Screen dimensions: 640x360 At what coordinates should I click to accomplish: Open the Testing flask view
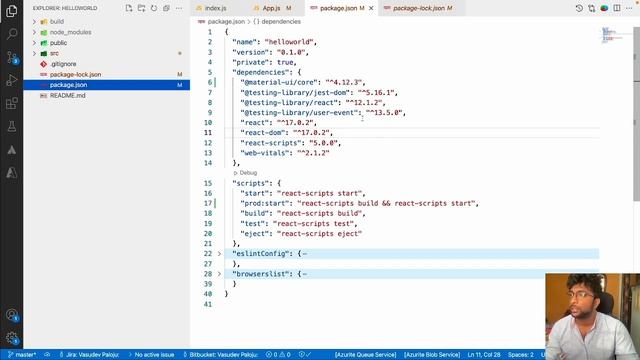[x=11, y=127]
